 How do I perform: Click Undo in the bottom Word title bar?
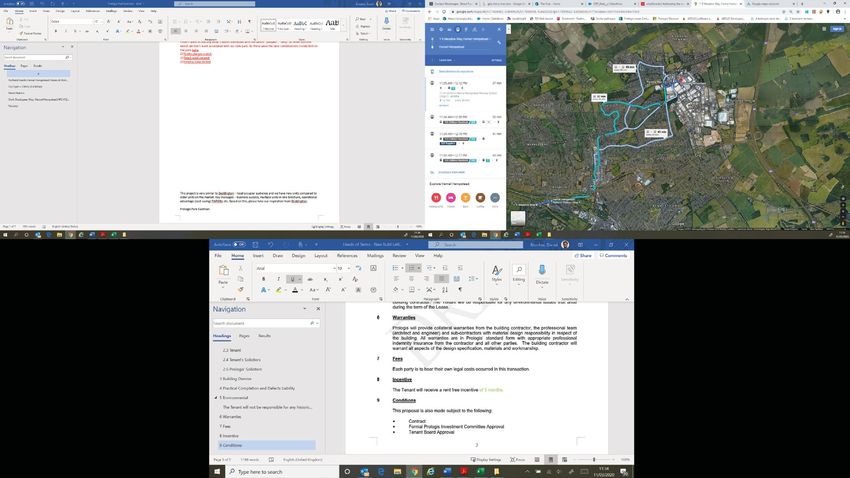click(270, 244)
